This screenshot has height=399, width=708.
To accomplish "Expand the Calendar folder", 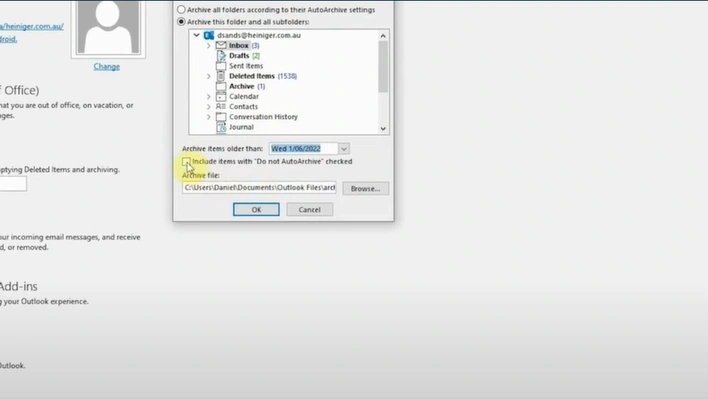I will click(209, 97).
